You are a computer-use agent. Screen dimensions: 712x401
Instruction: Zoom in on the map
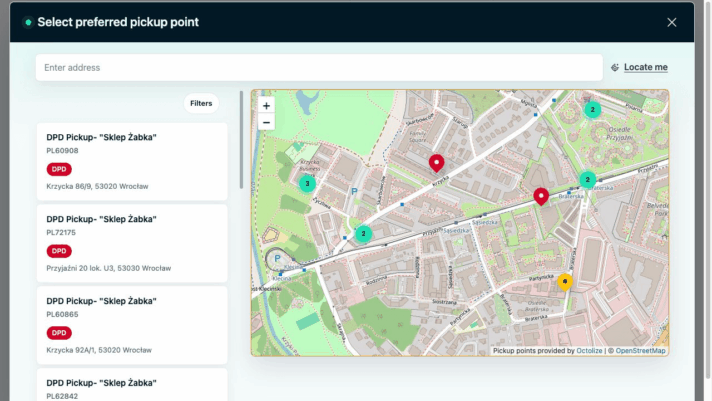pyautogui.click(x=266, y=106)
